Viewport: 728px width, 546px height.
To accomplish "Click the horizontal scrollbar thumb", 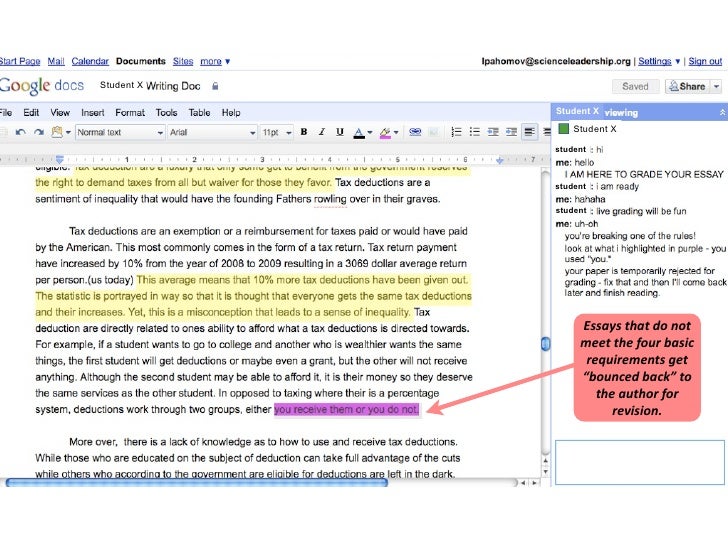I will click(x=196, y=483).
